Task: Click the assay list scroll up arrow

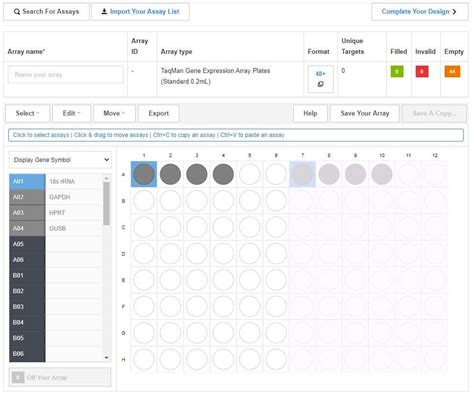Action: point(107,178)
